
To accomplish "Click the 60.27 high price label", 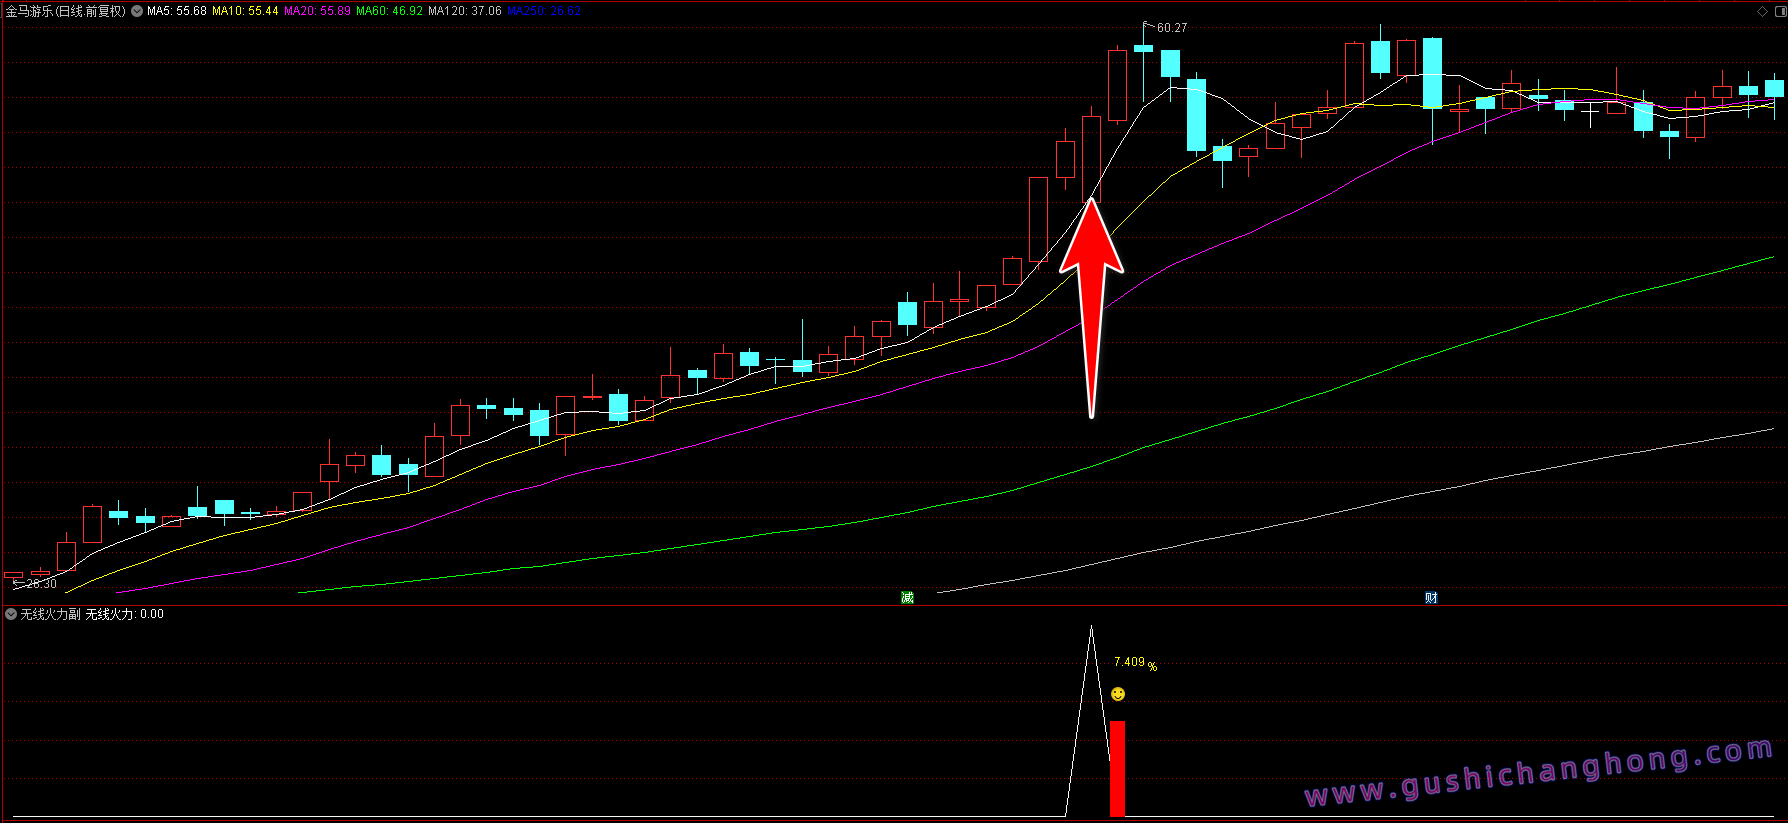I will click(x=1171, y=28).
